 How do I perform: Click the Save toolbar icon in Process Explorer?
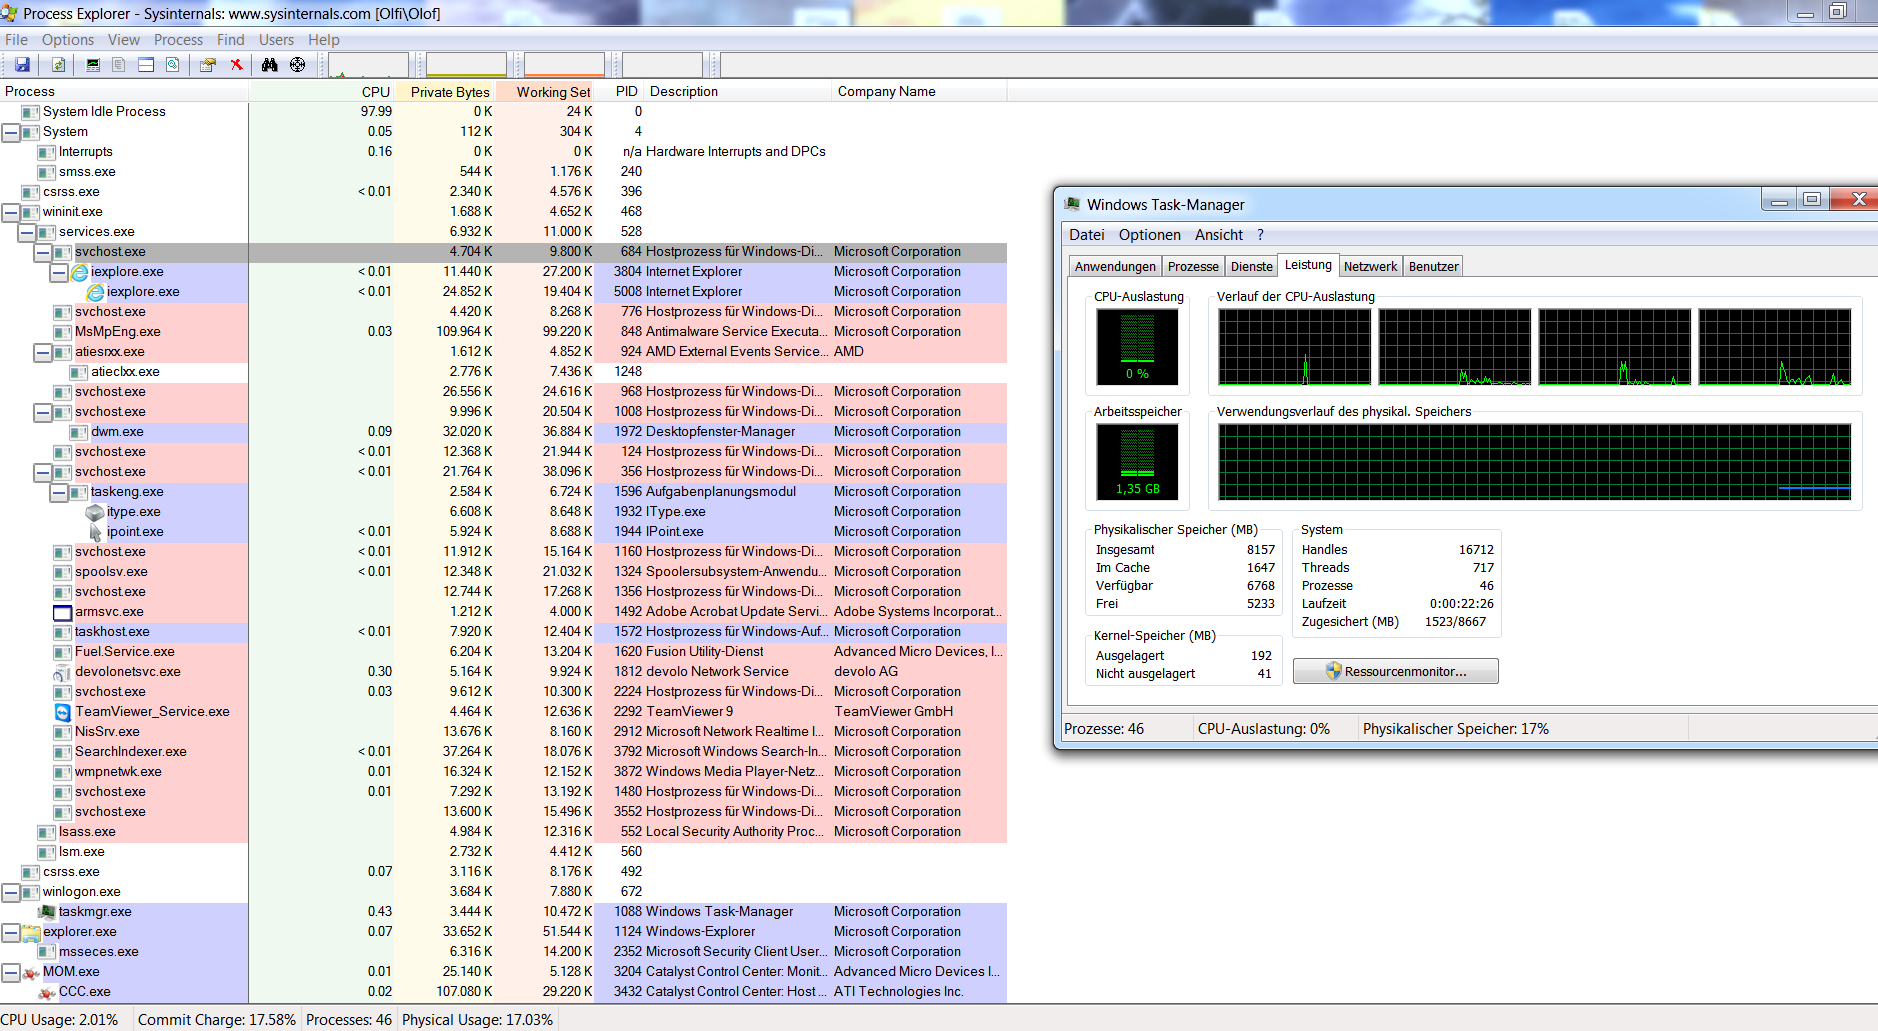pos(22,65)
